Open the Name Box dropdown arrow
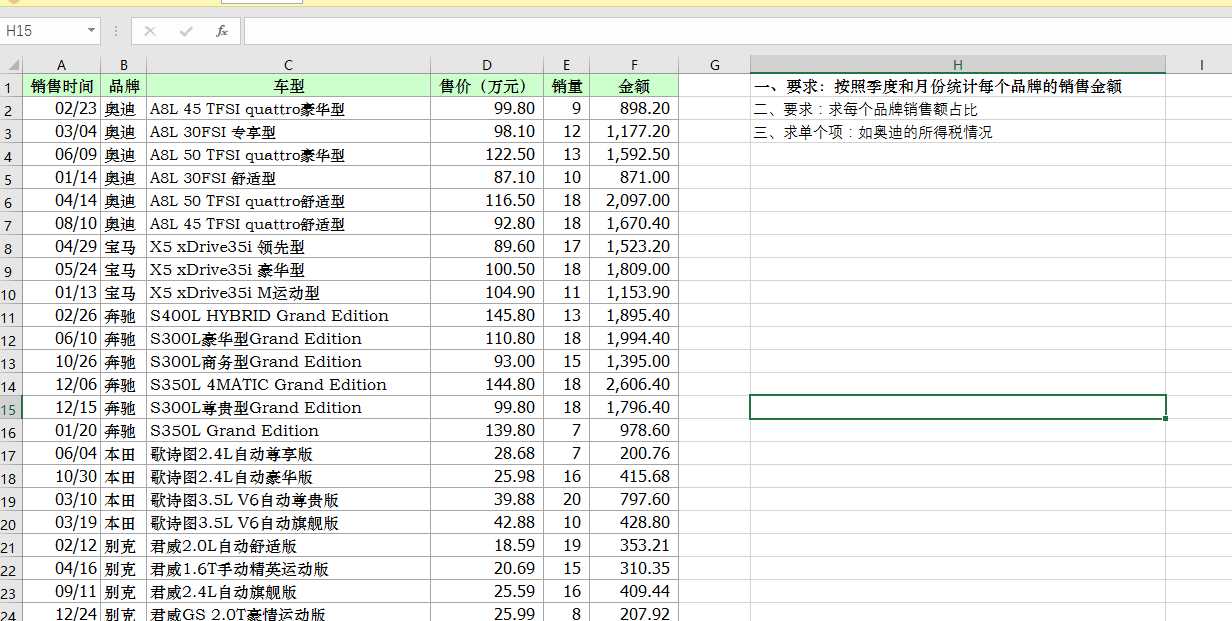Viewport: 1232px width, 621px height. click(x=91, y=31)
